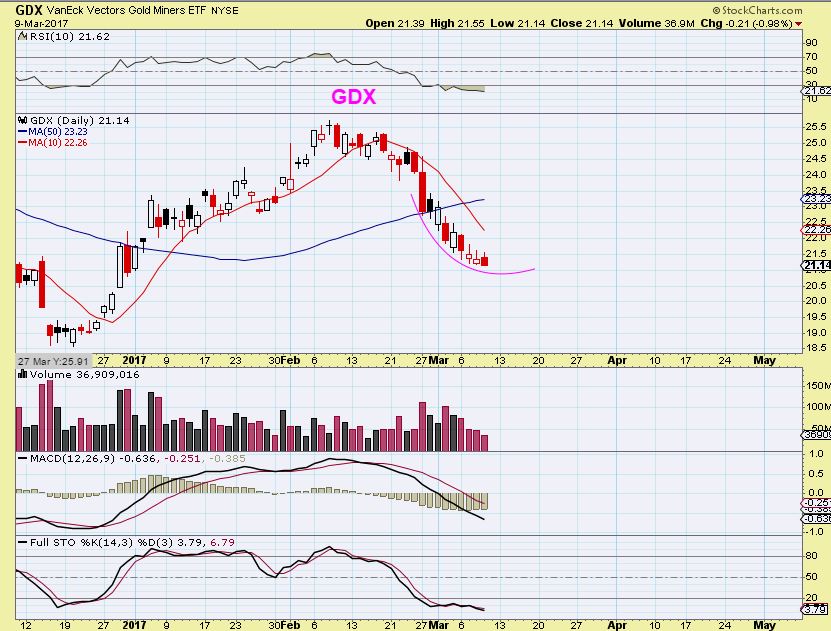Click the 'VanEck Vectors Gold Miners ETF' name

click(x=127, y=10)
